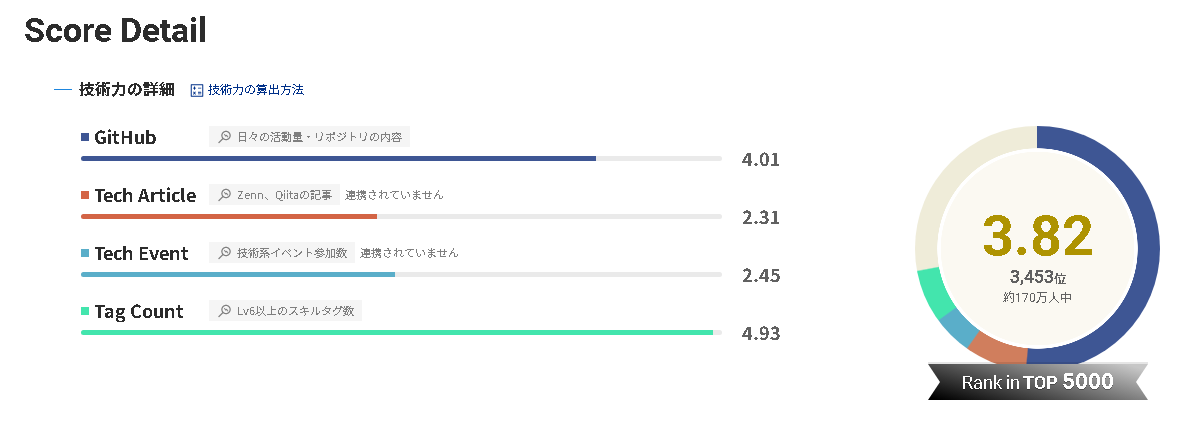The width and height of the screenshot is (1181, 439).
Task: Click the magnifier icon in Tech Article tag
Action: coord(225,195)
